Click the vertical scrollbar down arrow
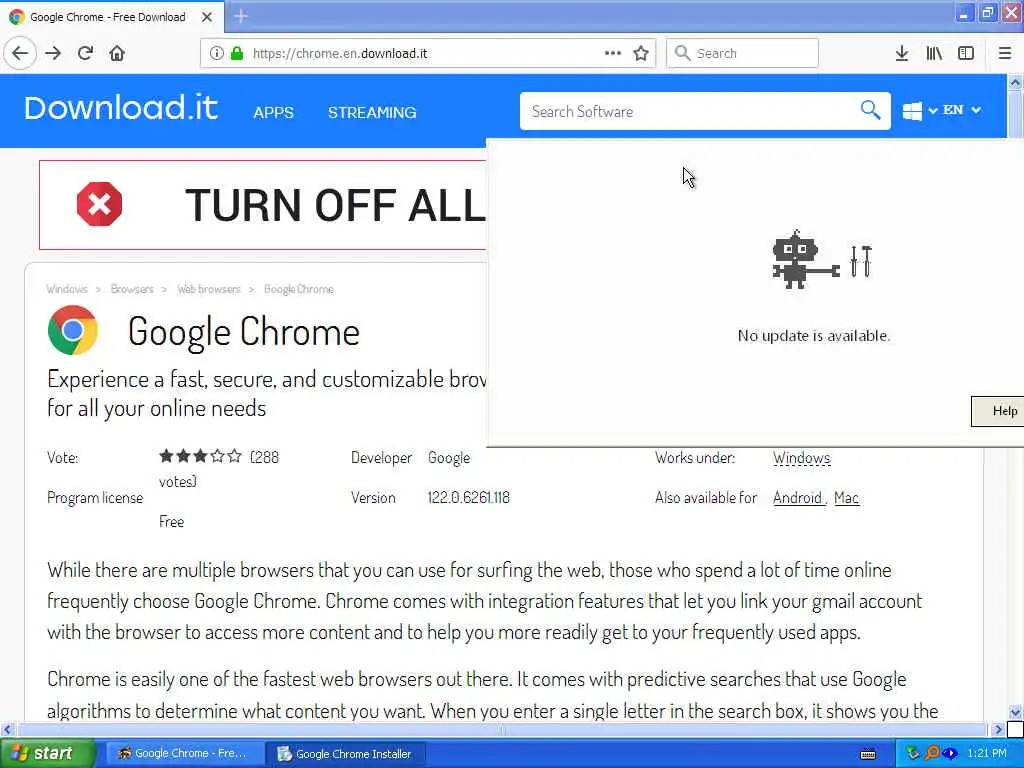 1015,712
